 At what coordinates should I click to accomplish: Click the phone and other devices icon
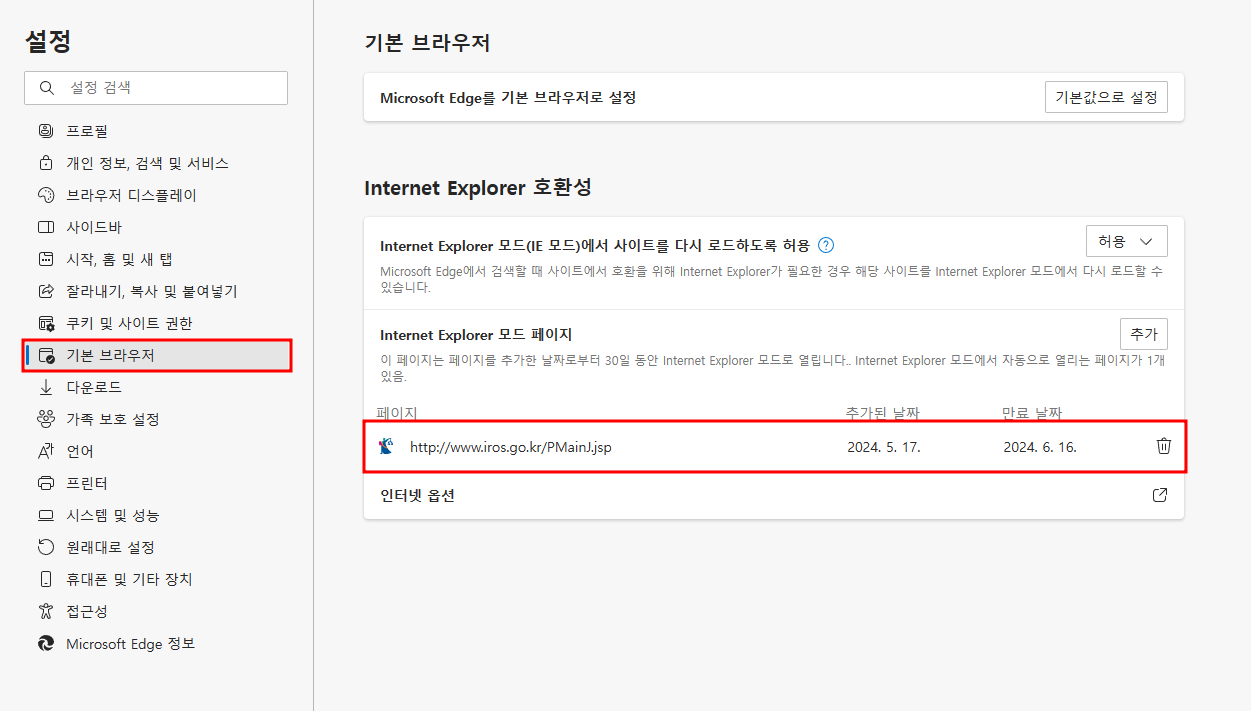tap(45, 579)
